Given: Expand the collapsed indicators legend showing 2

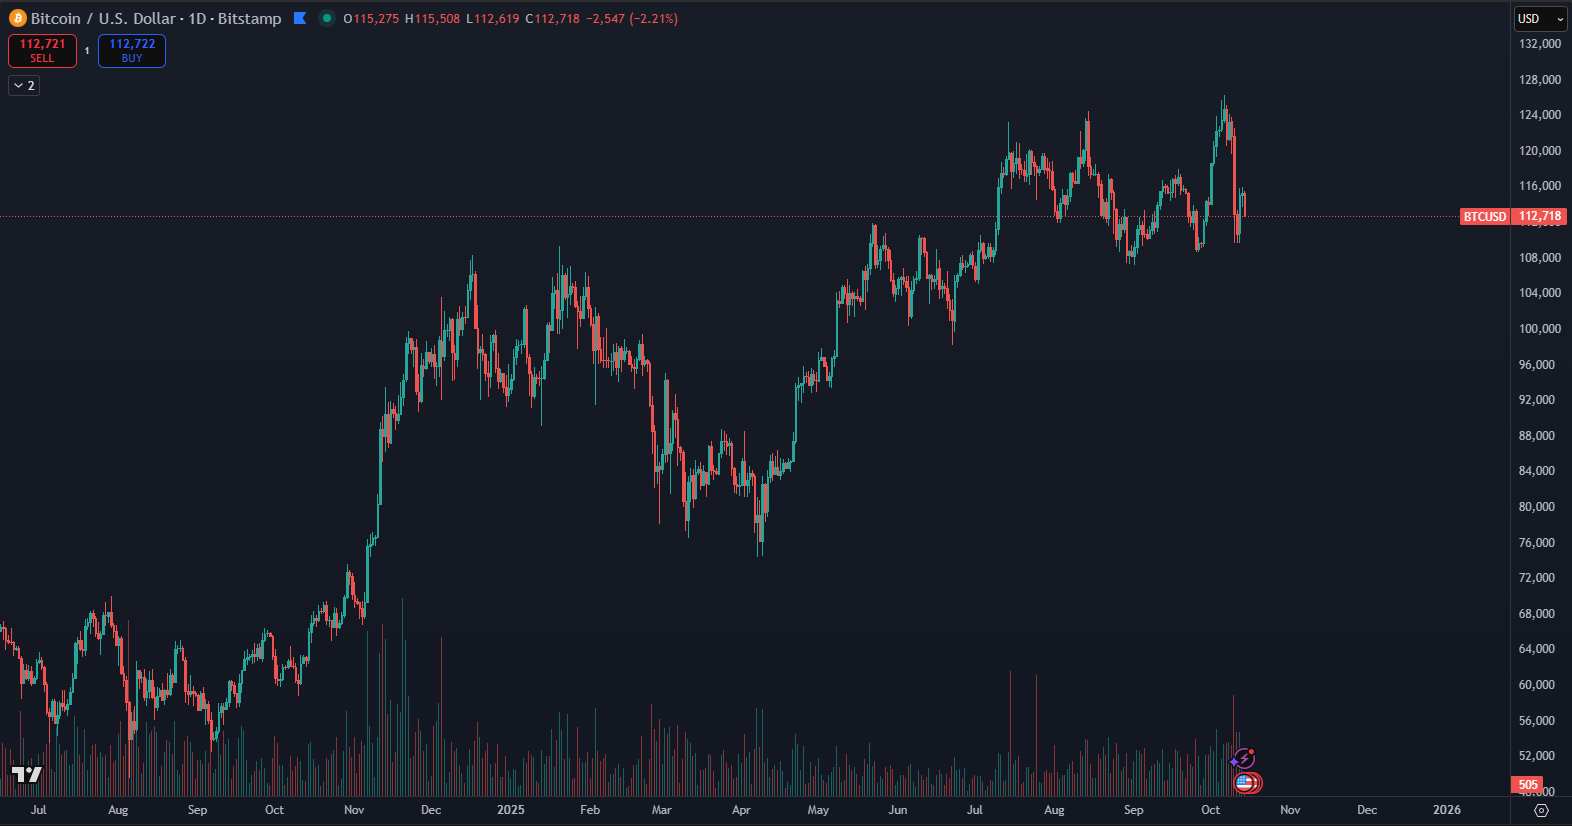Looking at the screenshot, I should pyautogui.click(x=24, y=86).
